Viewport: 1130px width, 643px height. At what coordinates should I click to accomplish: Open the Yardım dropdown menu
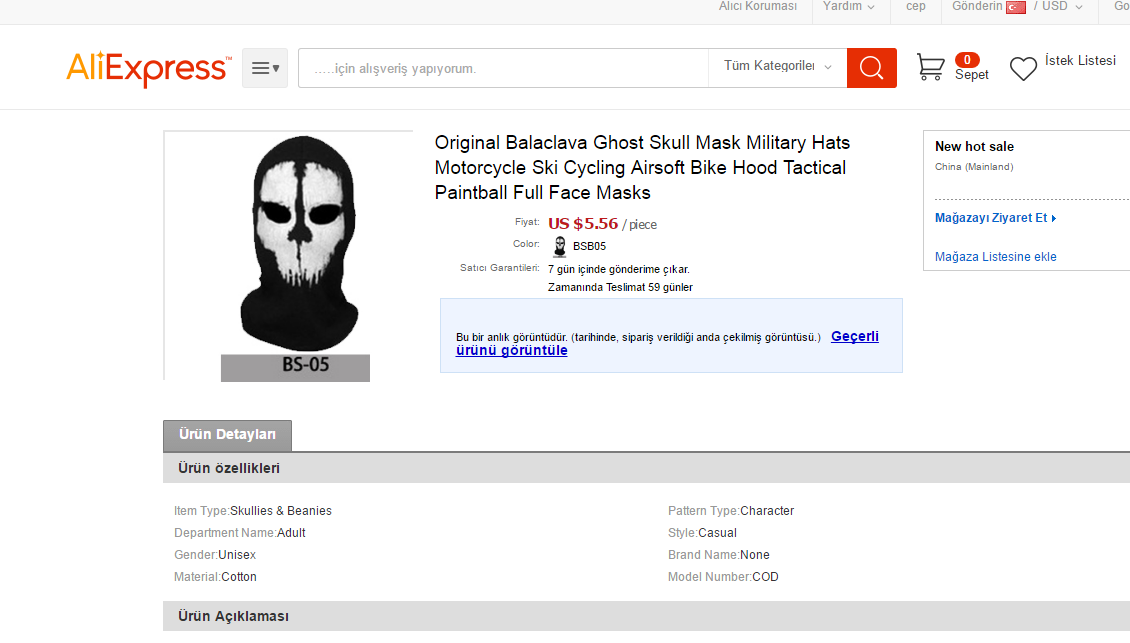[x=848, y=6]
